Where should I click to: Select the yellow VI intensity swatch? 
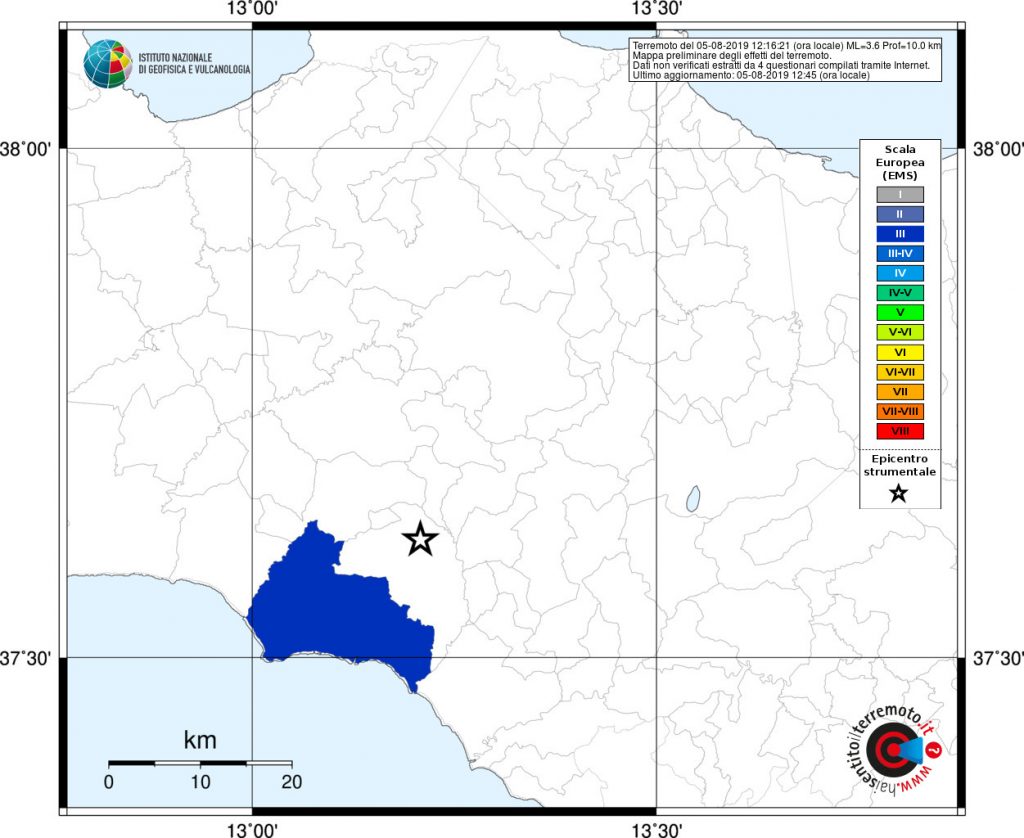pos(900,353)
